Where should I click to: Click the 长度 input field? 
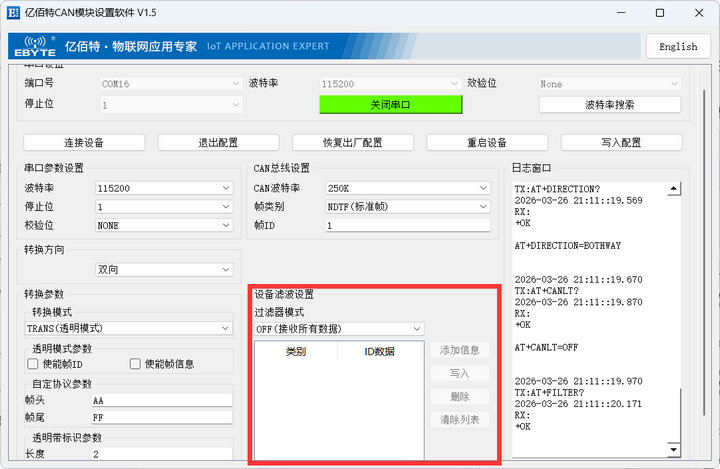coord(162,454)
